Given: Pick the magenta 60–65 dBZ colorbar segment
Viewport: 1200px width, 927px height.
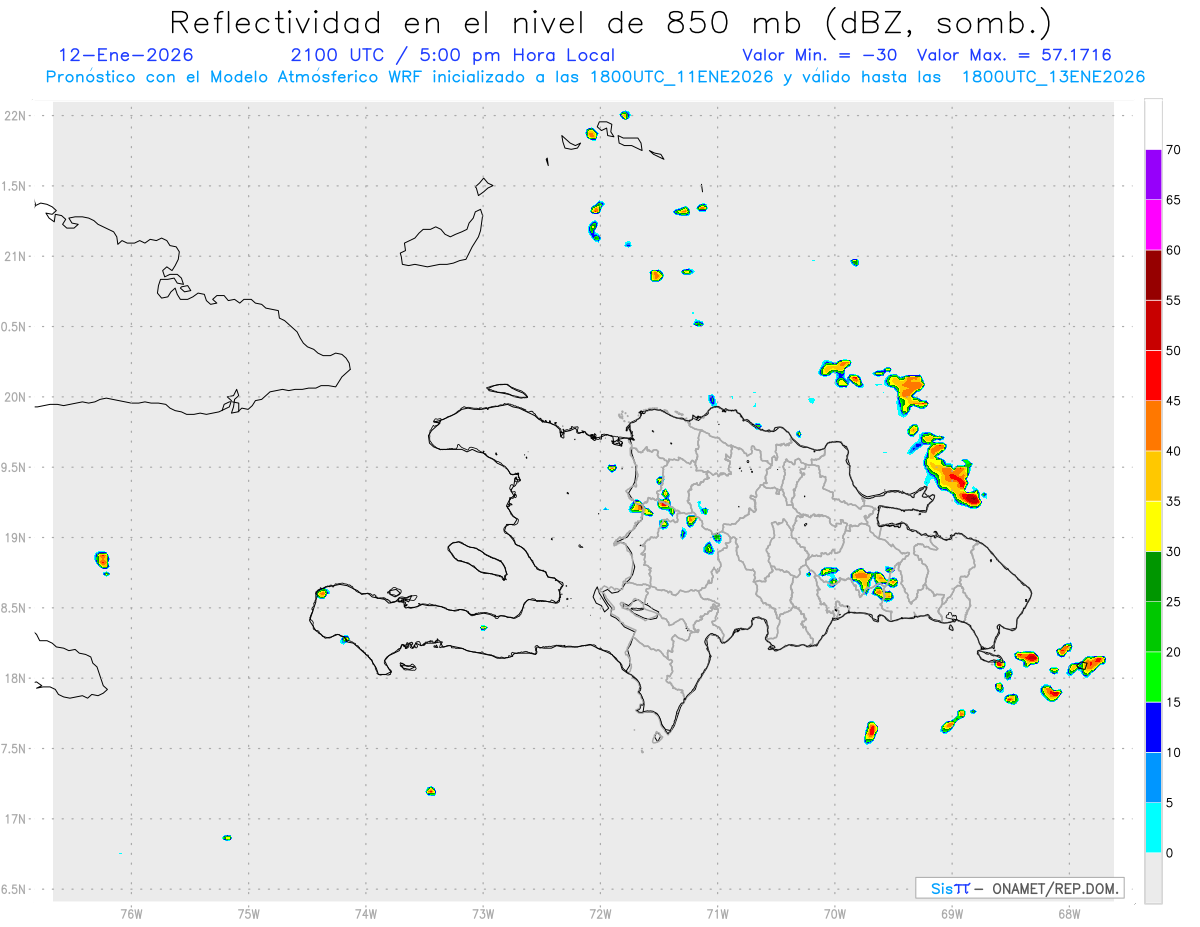Looking at the screenshot, I should point(1153,224).
